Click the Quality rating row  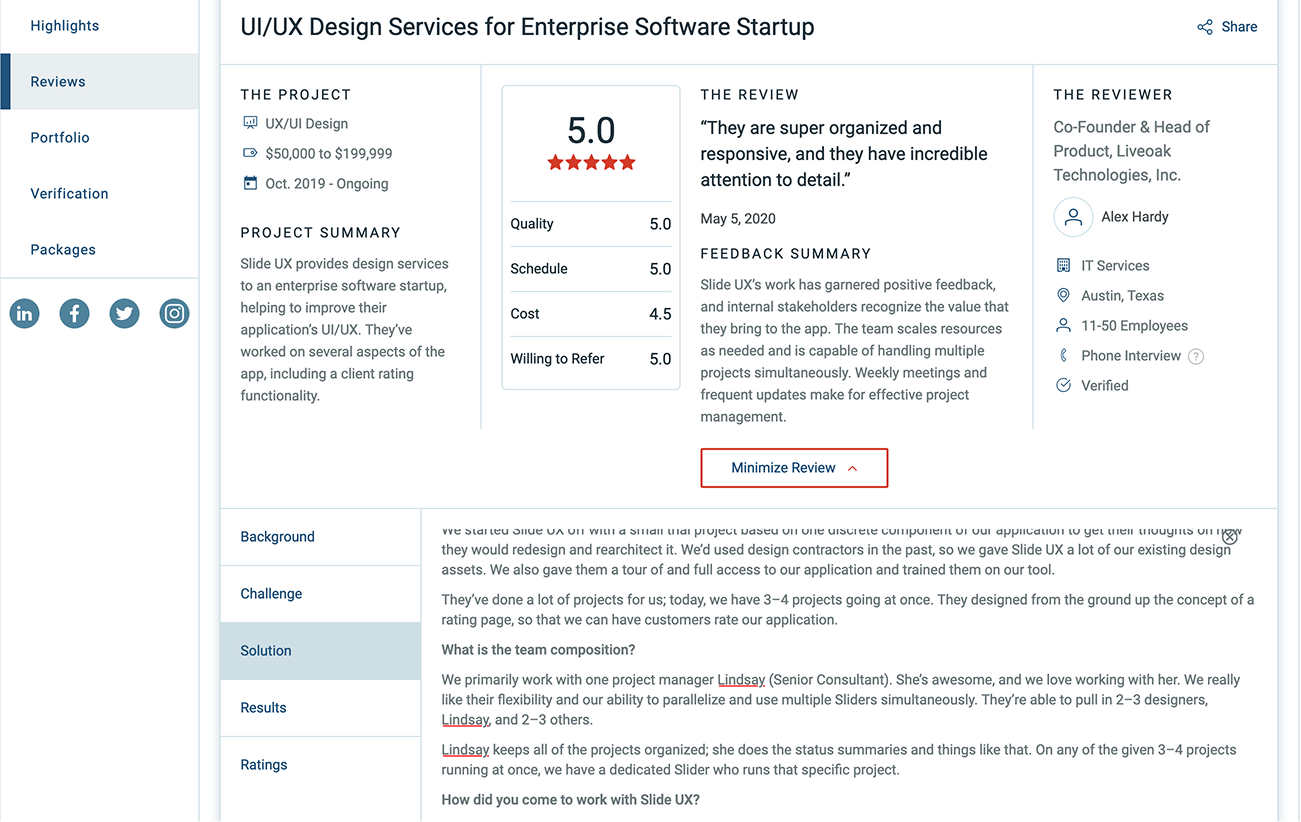[591, 224]
